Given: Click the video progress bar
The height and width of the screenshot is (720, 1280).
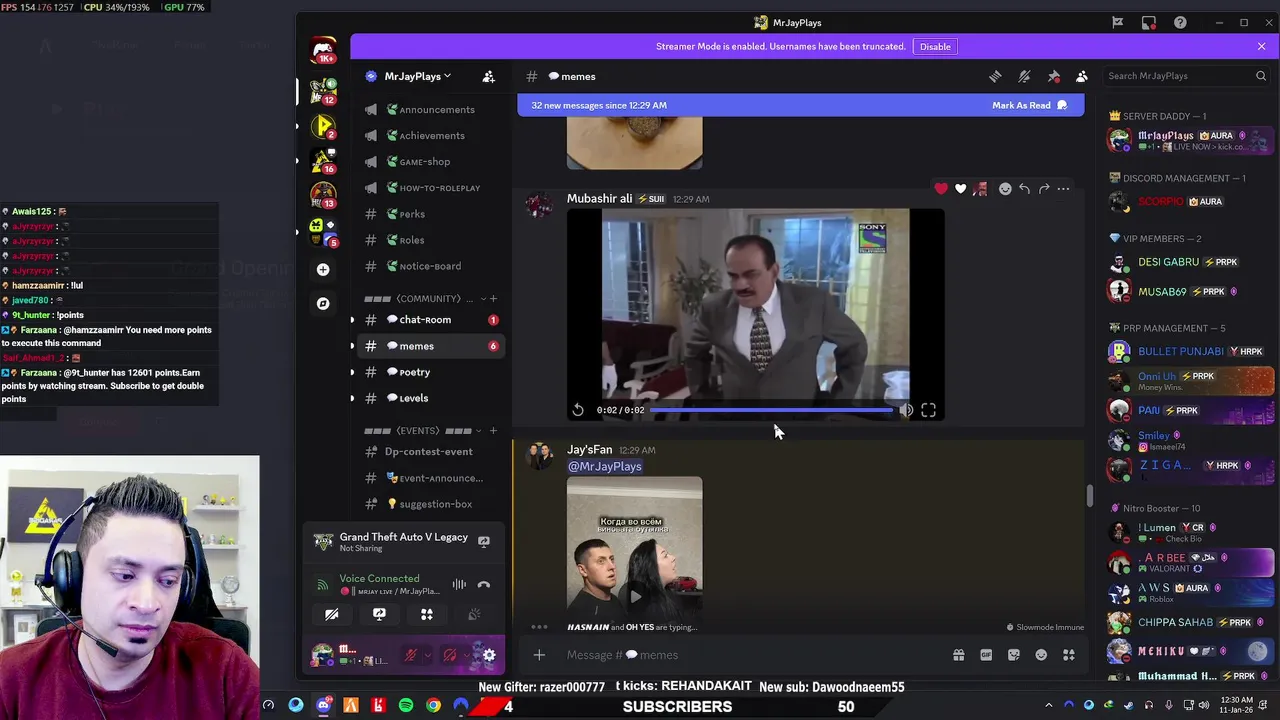Looking at the screenshot, I should point(771,410).
